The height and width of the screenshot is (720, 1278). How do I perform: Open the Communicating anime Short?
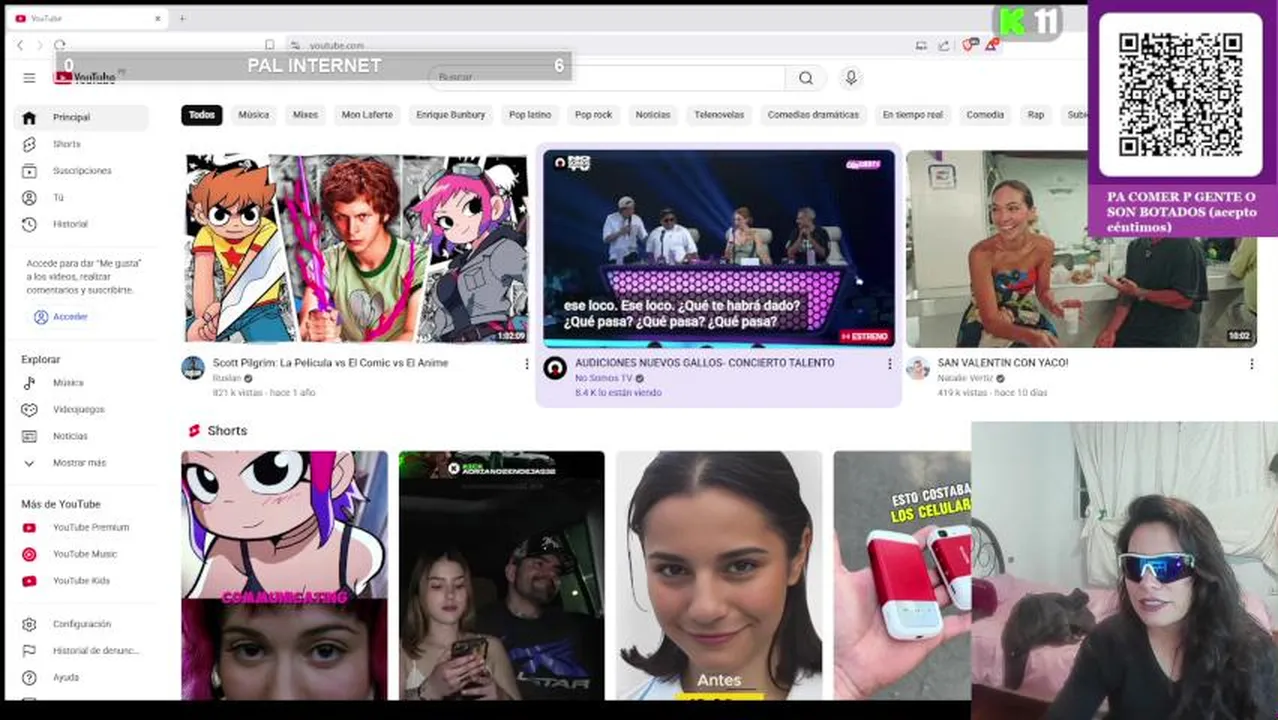coord(284,575)
